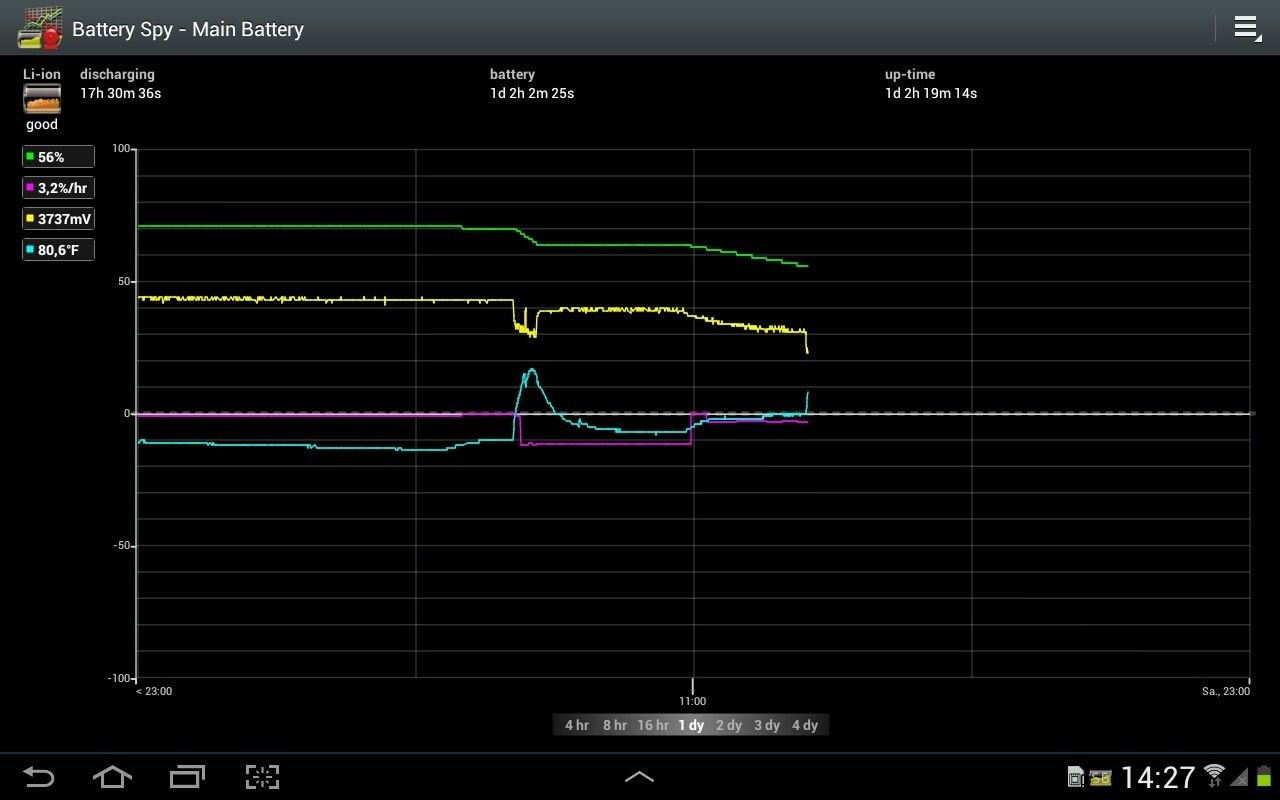Select the 3 dy time range
The width and height of the screenshot is (1280, 800).
tap(767, 725)
